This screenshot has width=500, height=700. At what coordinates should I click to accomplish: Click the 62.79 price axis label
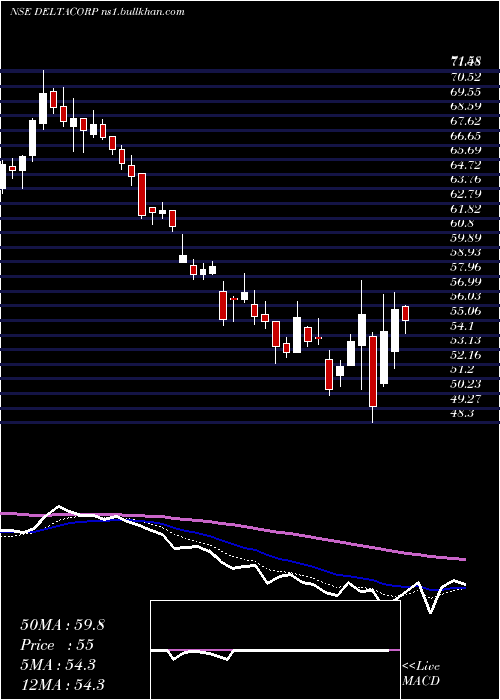click(x=465, y=194)
